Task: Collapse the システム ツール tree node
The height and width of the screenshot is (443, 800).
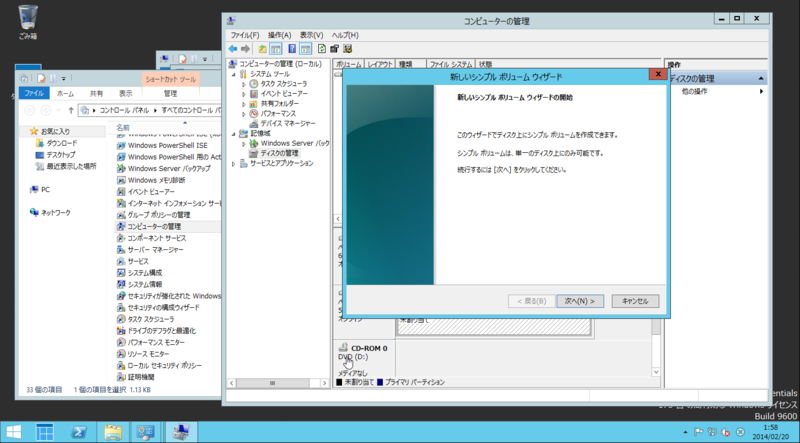Action: point(234,74)
